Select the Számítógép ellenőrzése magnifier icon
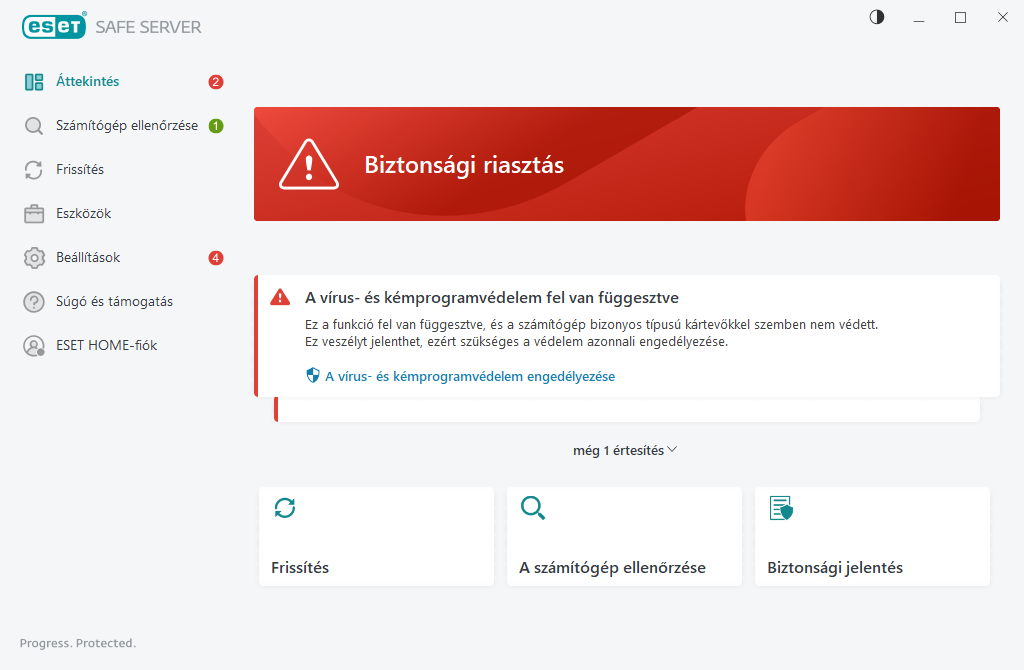The image size is (1024, 670). click(34, 125)
